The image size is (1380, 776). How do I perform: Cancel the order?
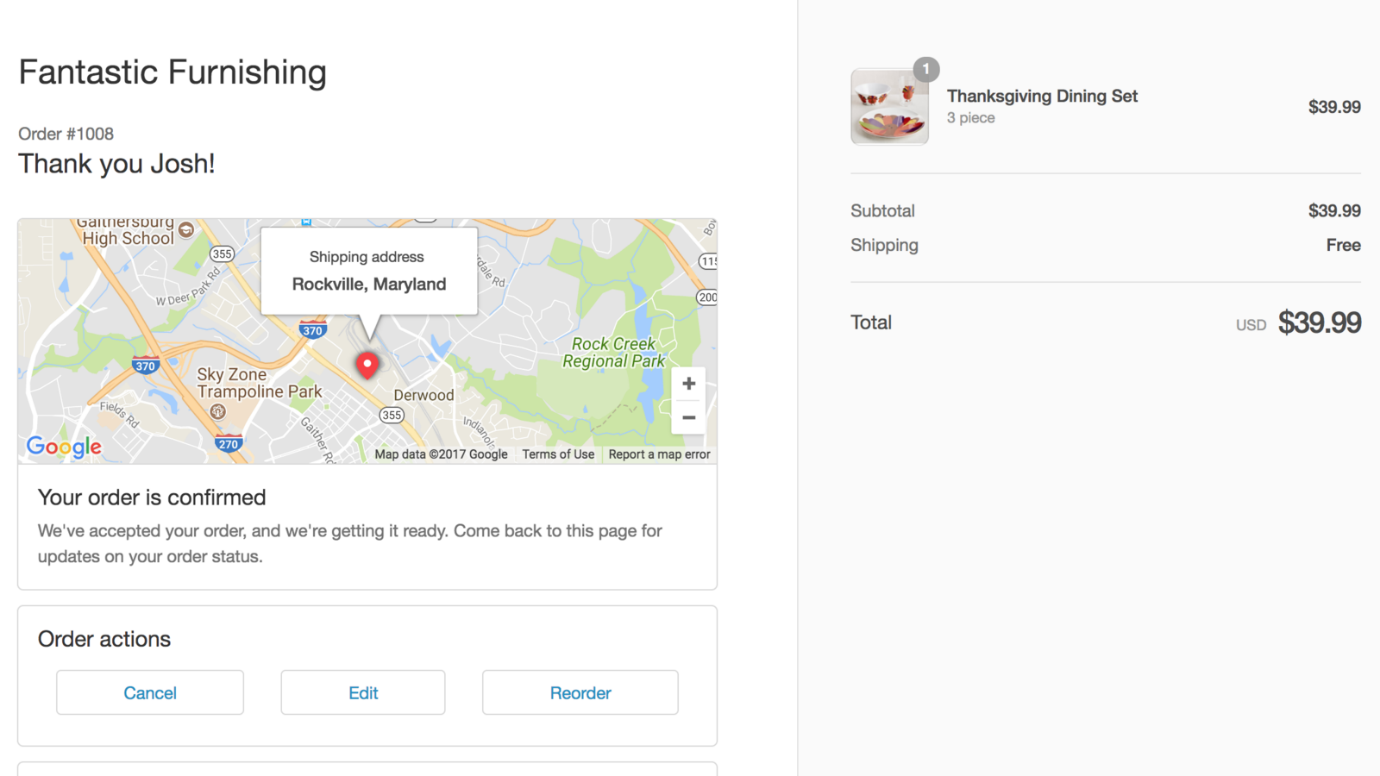tap(150, 693)
